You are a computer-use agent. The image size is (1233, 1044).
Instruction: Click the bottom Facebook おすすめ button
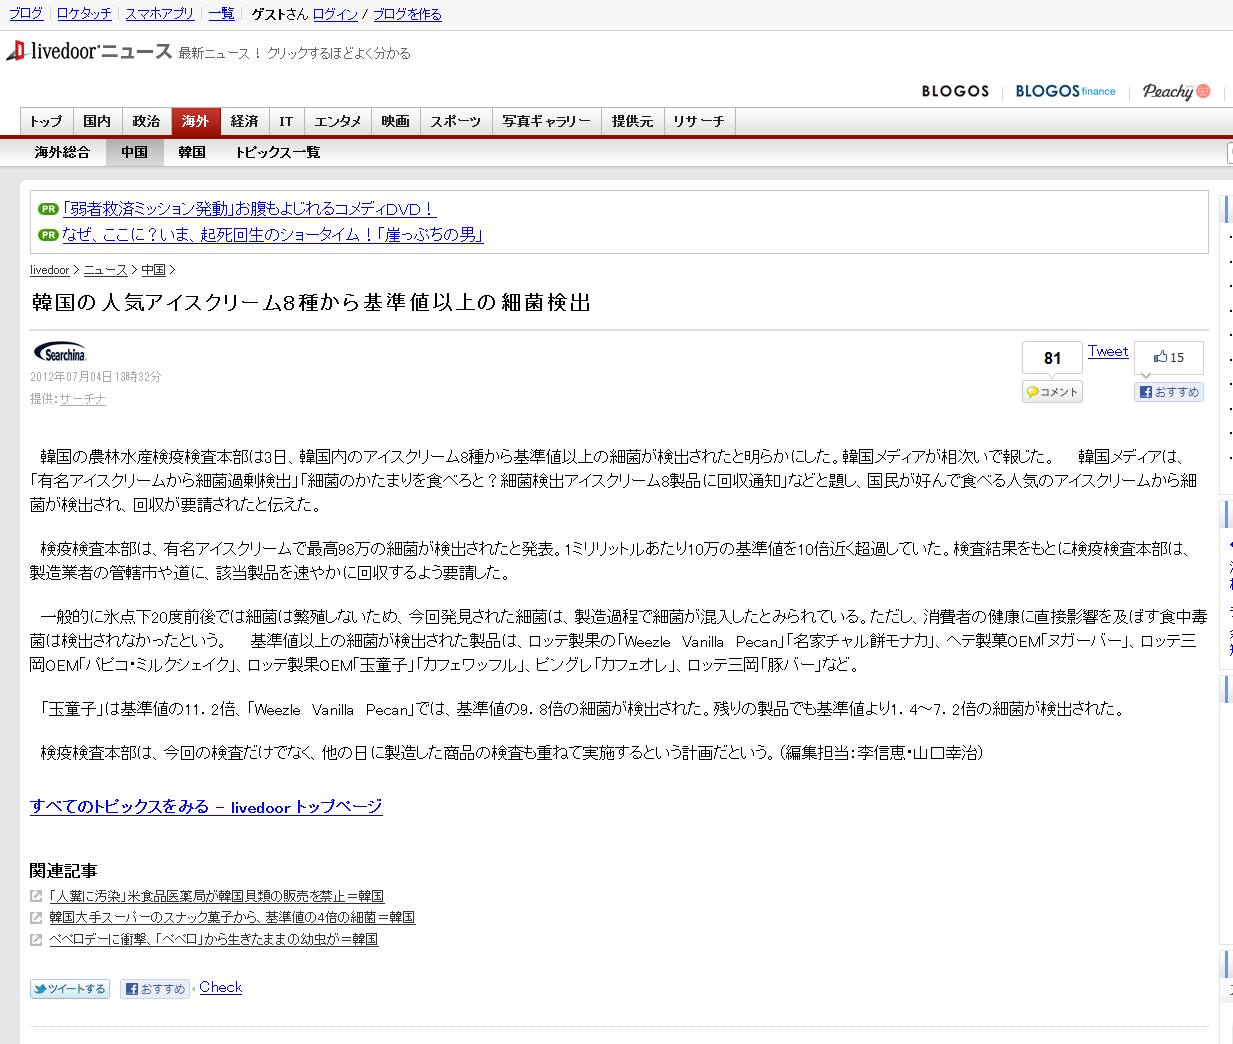pyautogui.click(x=155, y=989)
